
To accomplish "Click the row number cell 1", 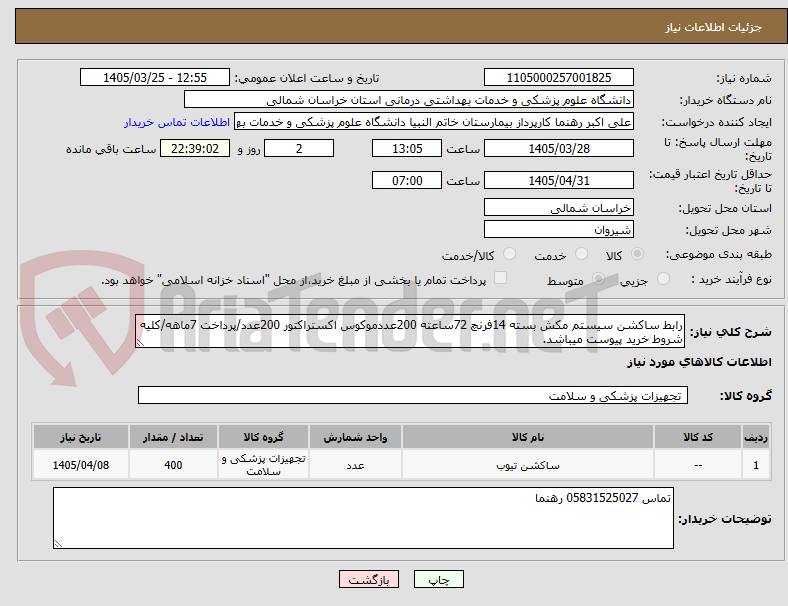I will [x=756, y=465].
